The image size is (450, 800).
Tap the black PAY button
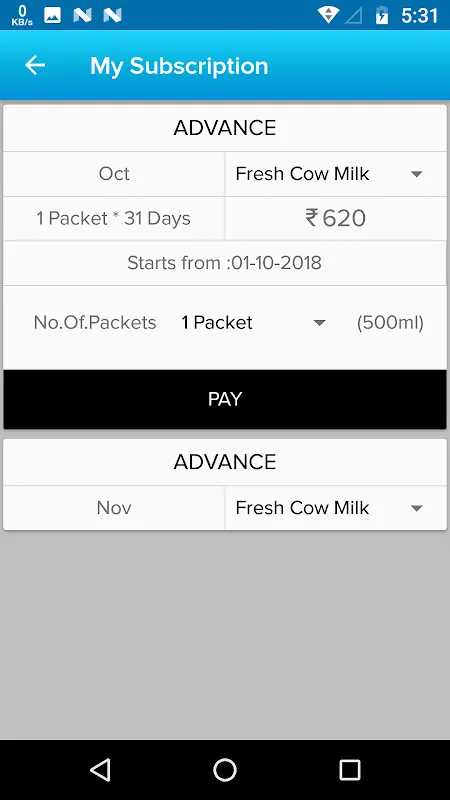(x=225, y=399)
